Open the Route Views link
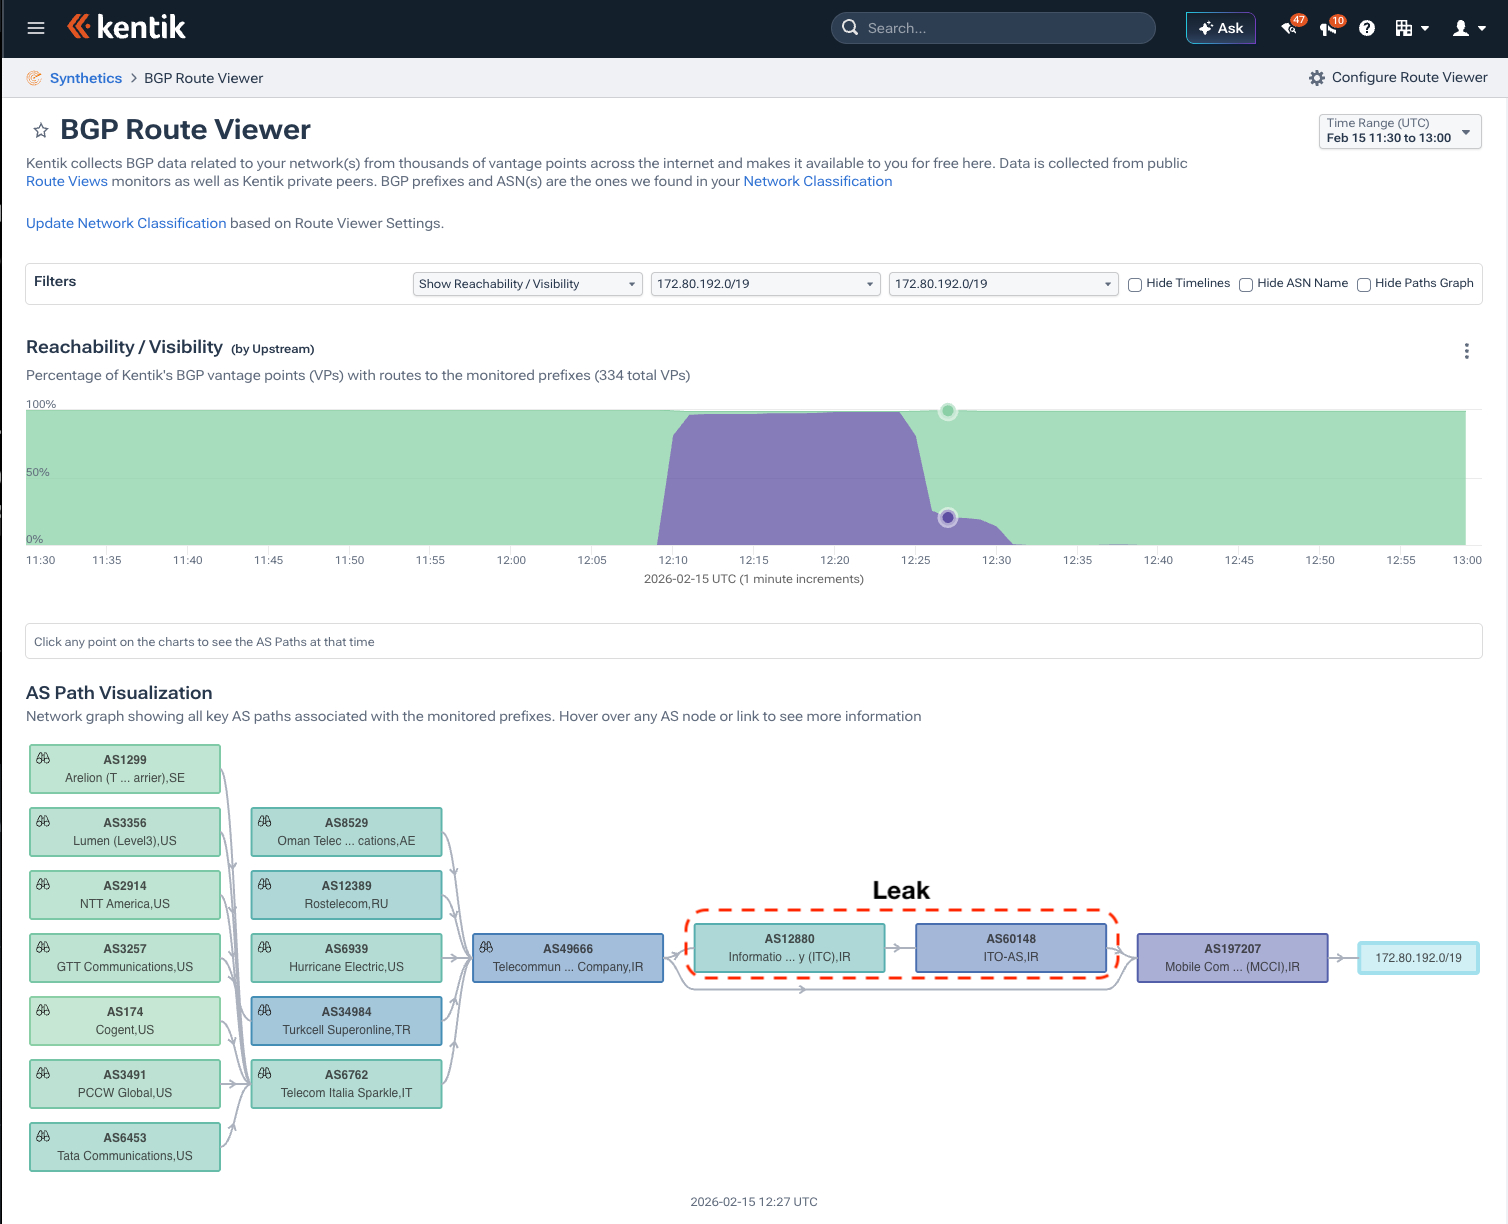Screen dimensions: 1508x1224 66,181
